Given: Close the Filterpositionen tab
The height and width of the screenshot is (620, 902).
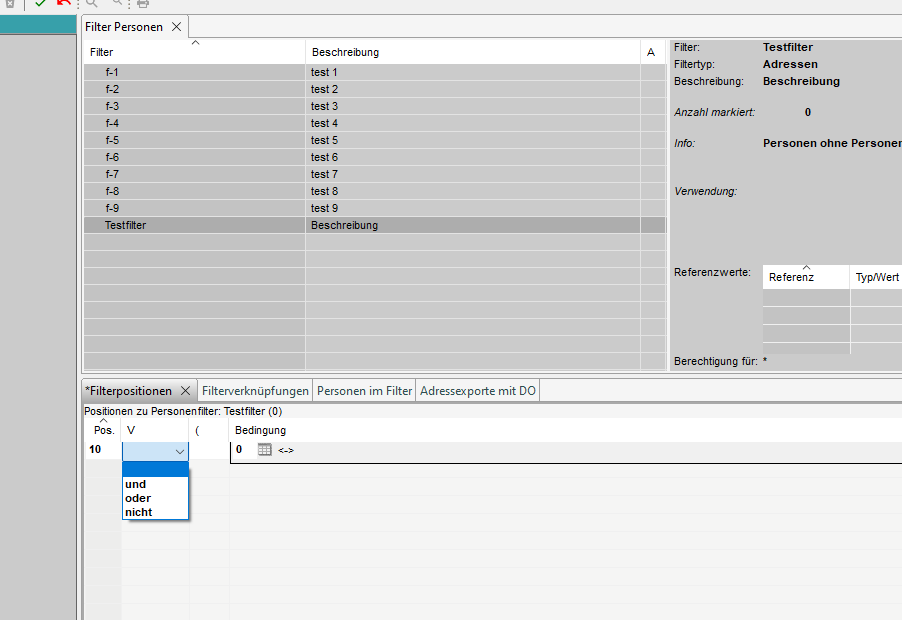Looking at the screenshot, I should click(185, 391).
